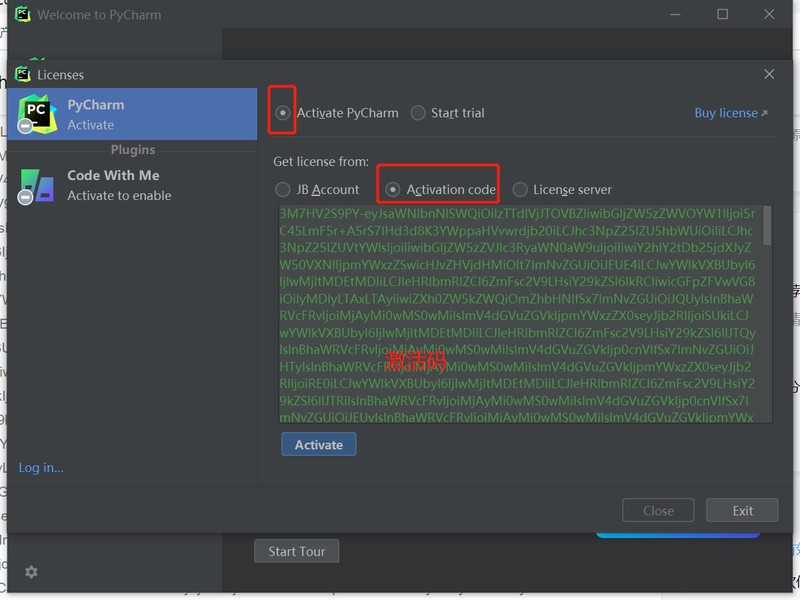Select the Activate PyCharm radio button
Screen dimensions: 800x600
pyautogui.click(x=283, y=113)
